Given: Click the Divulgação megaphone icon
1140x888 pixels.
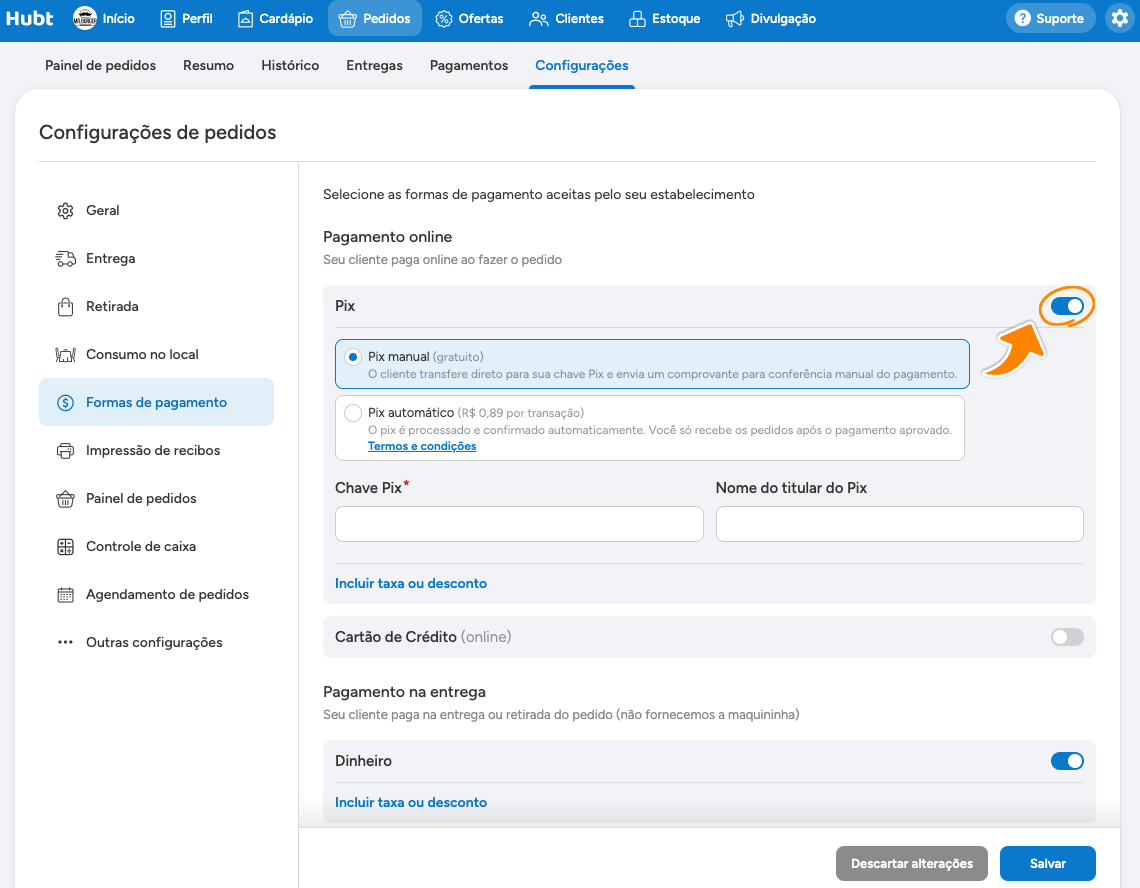Looking at the screenshot, I should pos(734,19).
